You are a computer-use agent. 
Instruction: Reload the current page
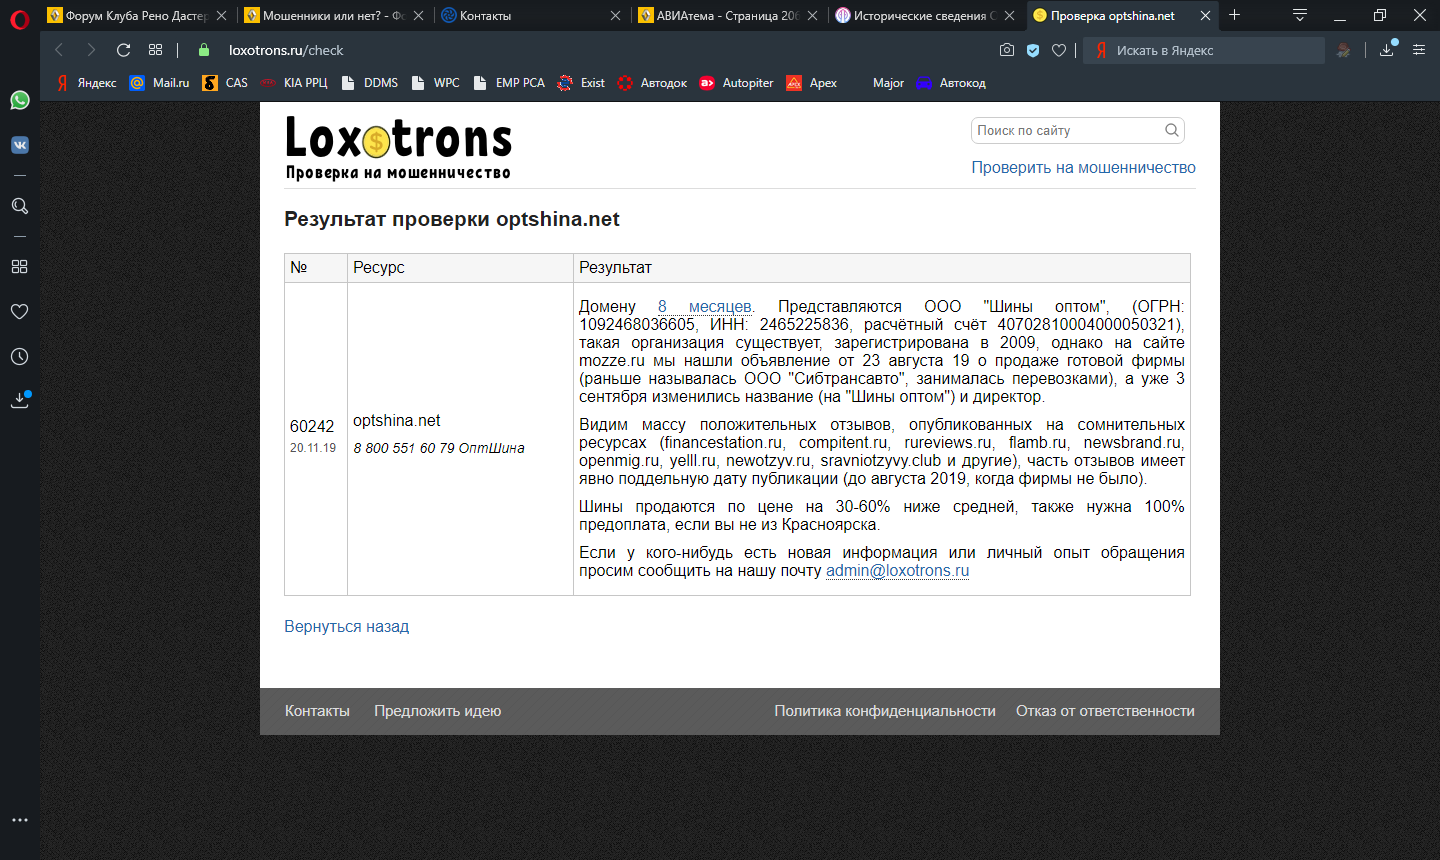pyautogui.click(x=124, y=50)
